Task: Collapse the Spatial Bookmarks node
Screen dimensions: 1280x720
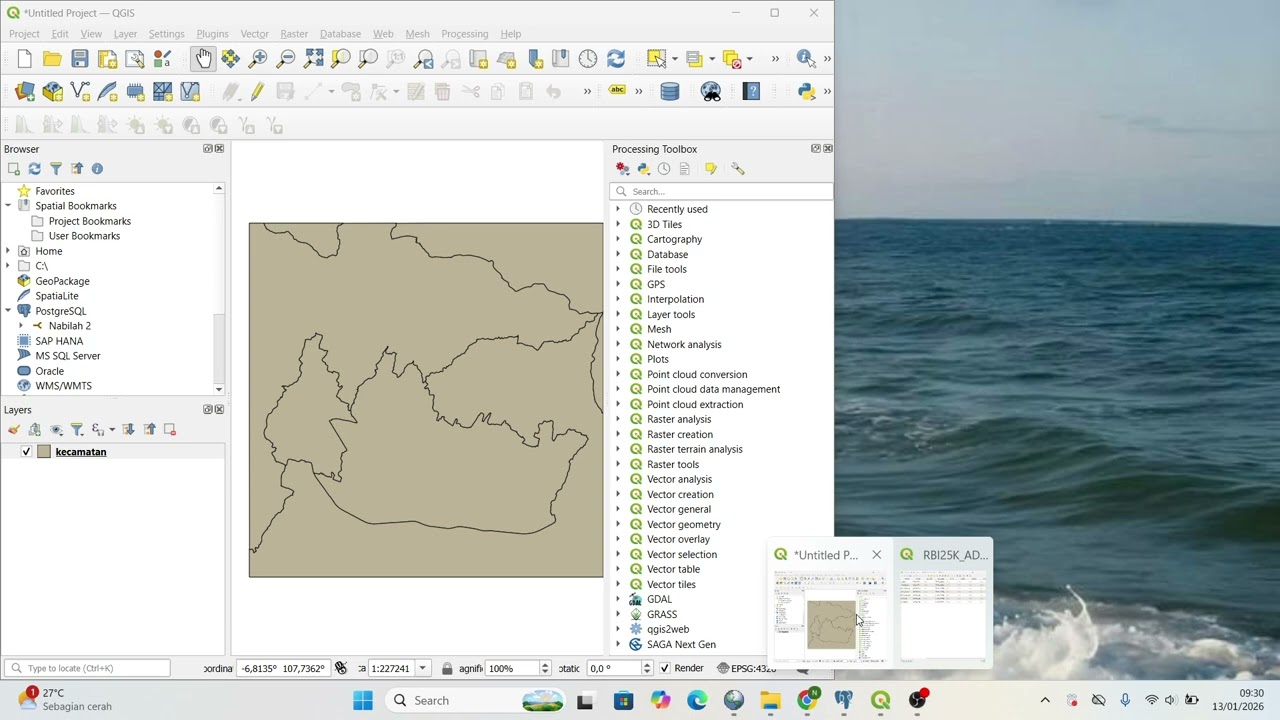Action: click(8, 206)
